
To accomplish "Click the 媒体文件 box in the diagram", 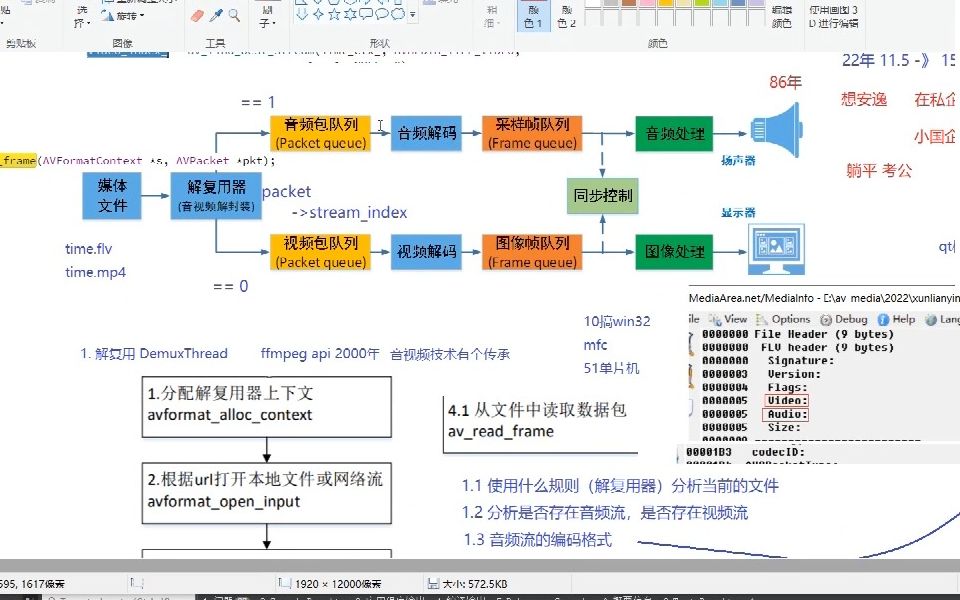I will 112,196.
